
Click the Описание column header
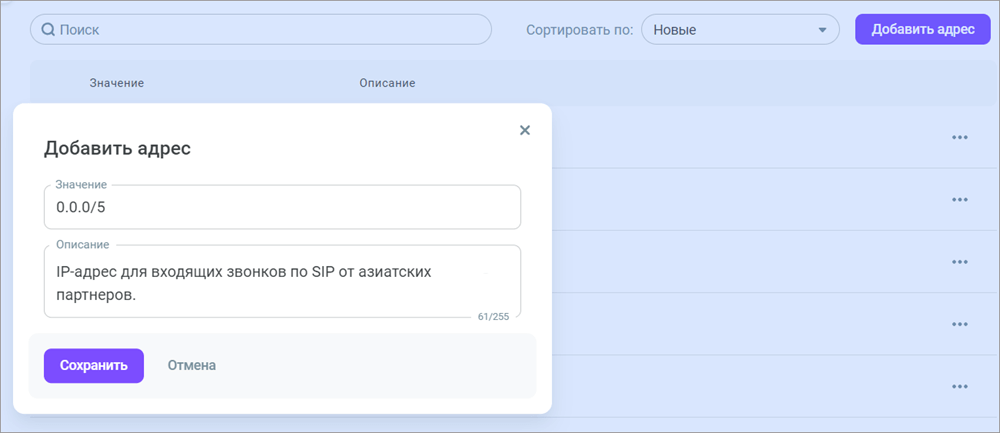[x=387, y=83]
